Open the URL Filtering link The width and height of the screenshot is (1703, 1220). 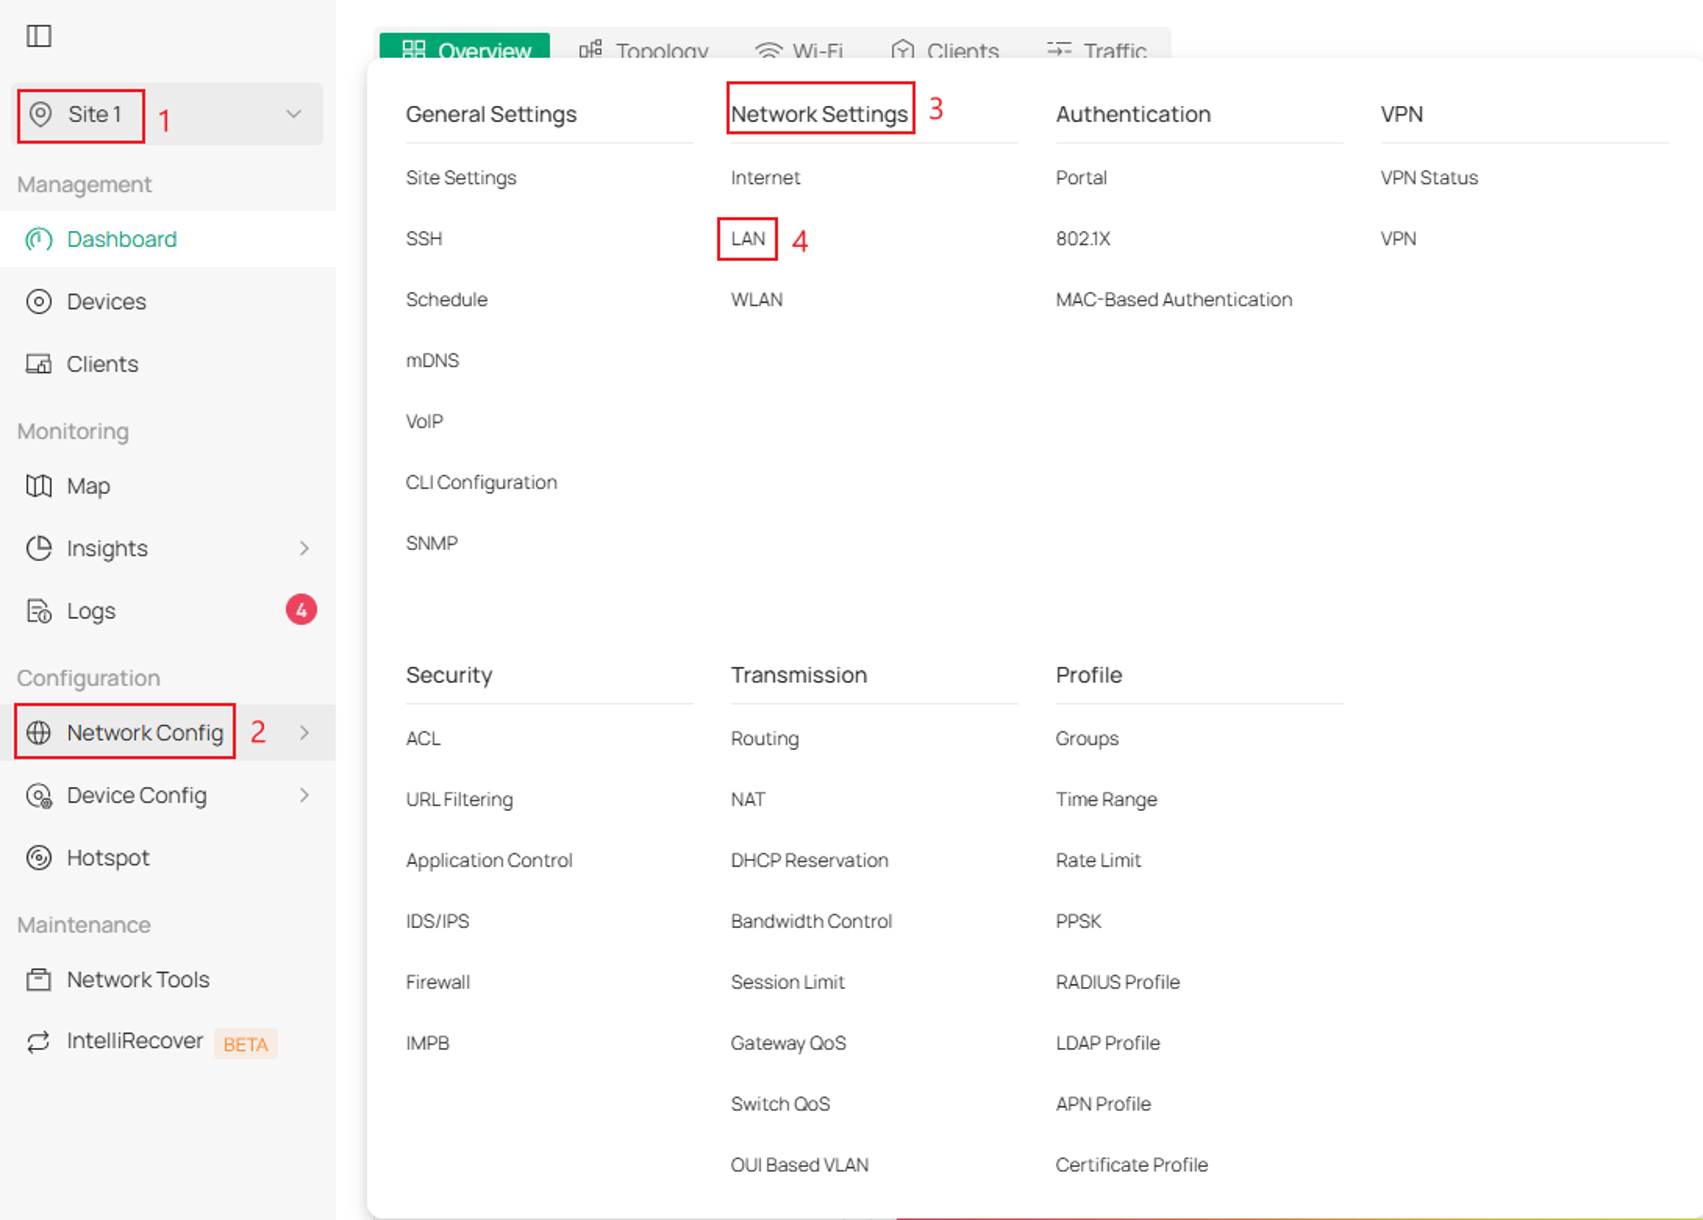click(460, 800)
